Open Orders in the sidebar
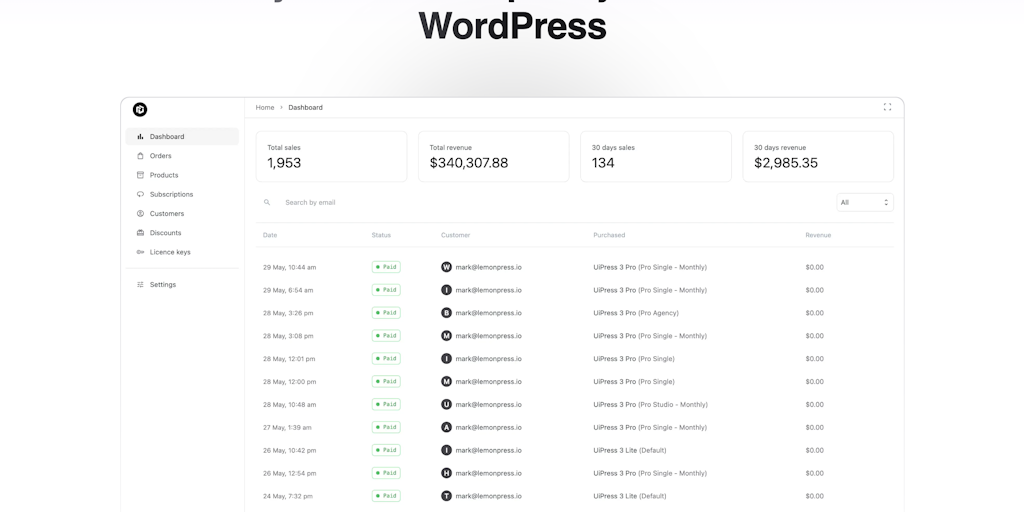Image resolution: width=1024 pixels, height=512 pixels. click(x=182, y=156)
